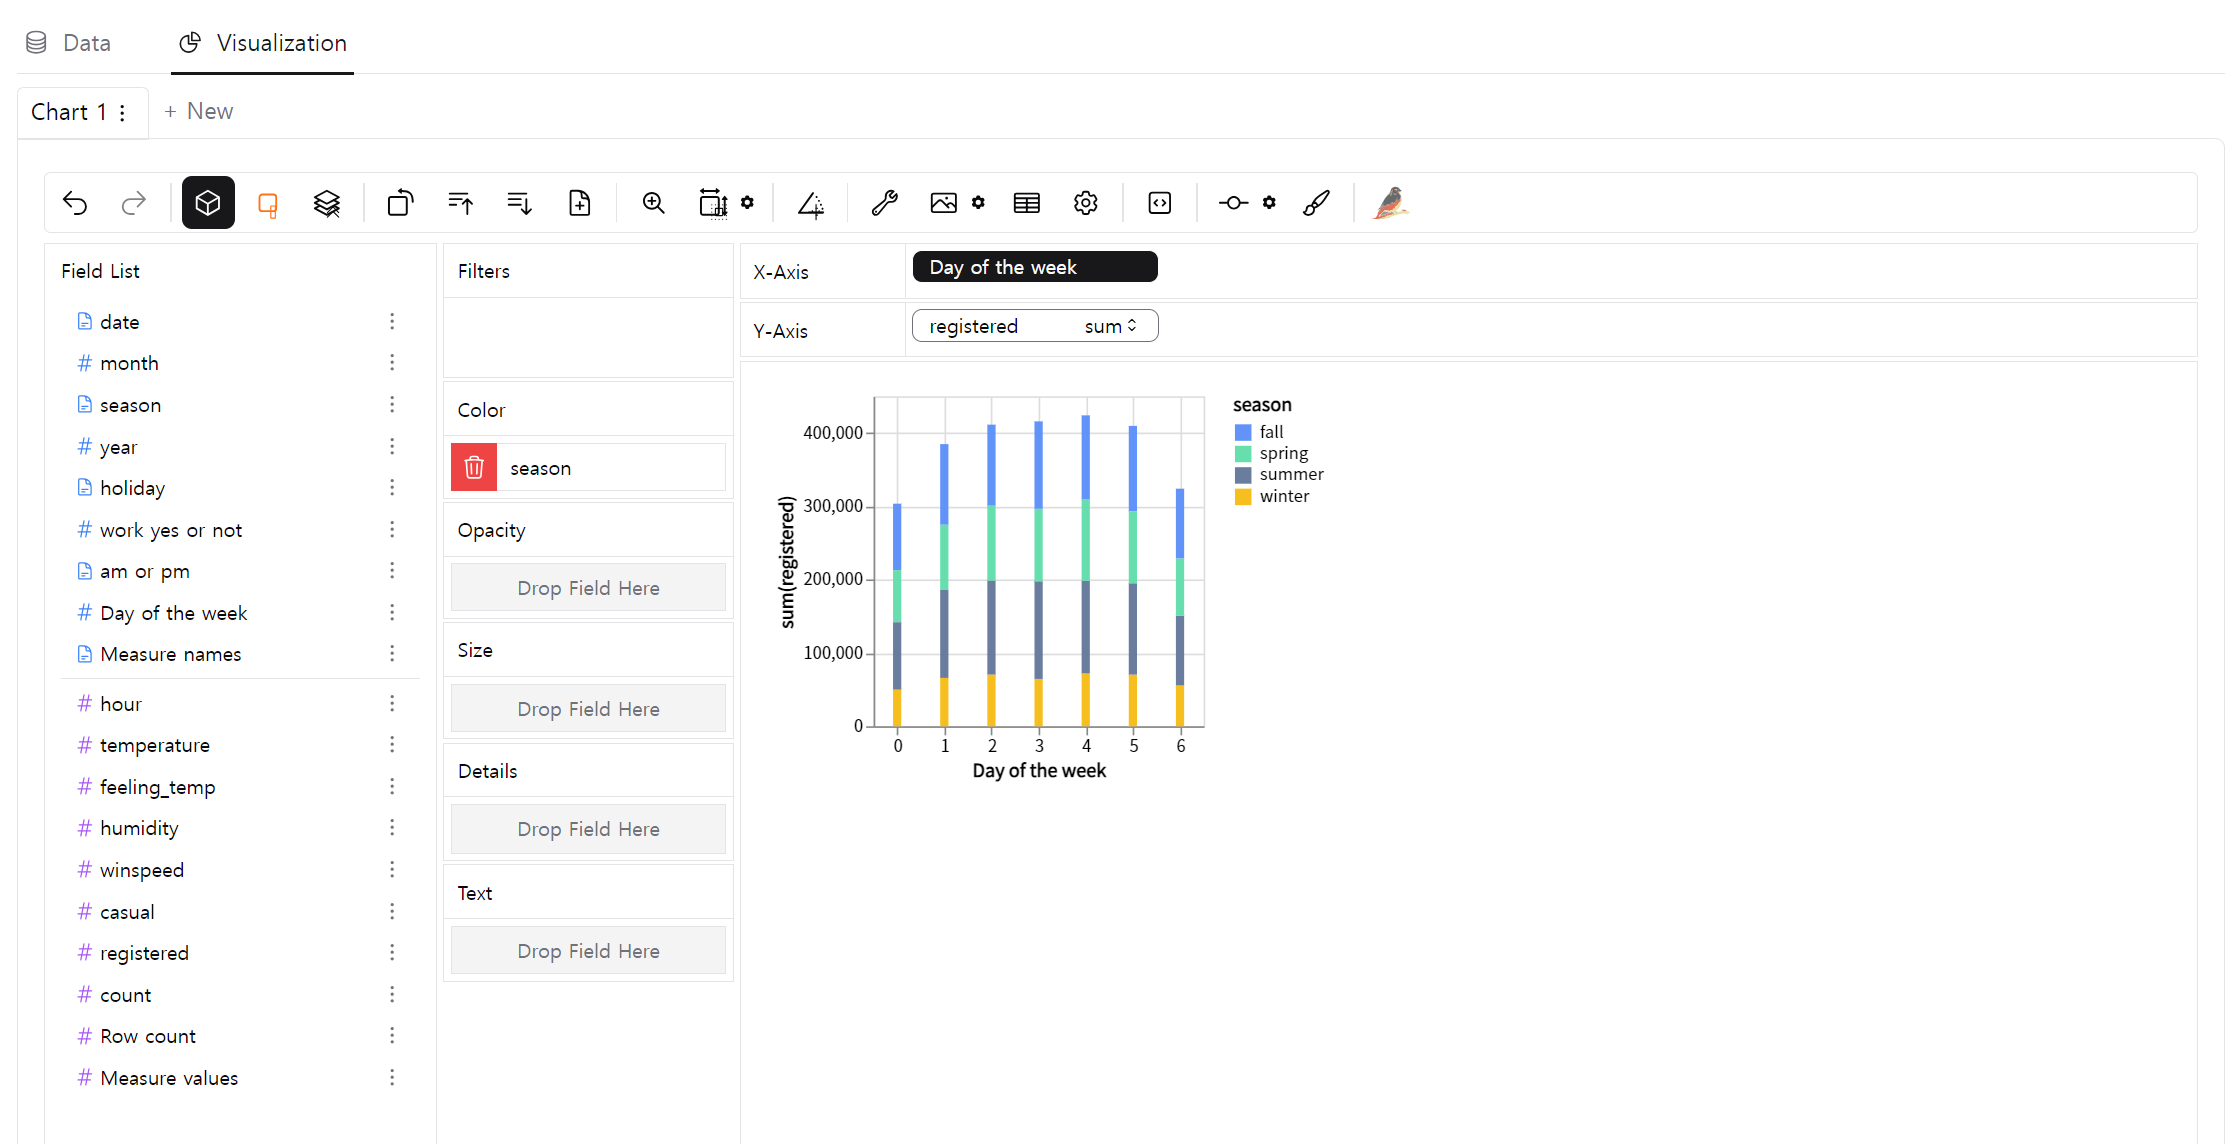The width and height of the screenshot is (2233, 1144).
Task: Click the fall color swatch in legend
Action: (x=1243, y=432)
